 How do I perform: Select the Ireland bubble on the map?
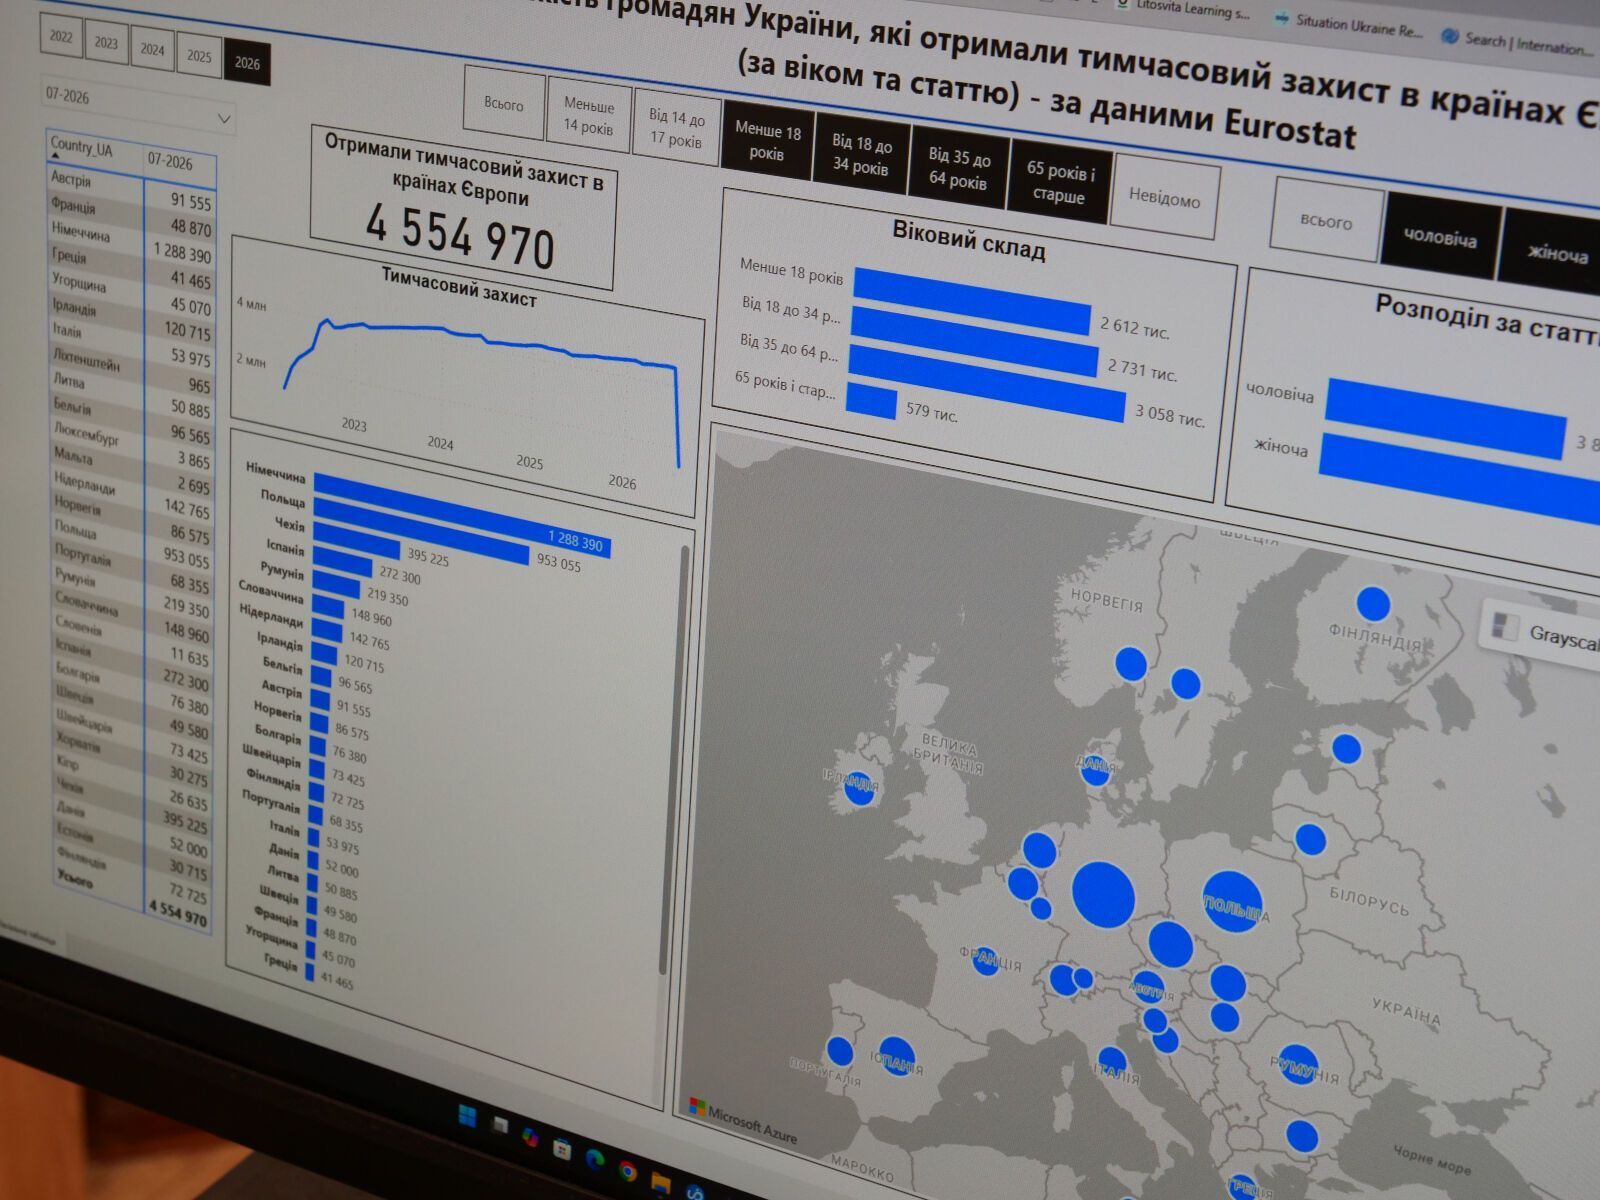pyautogui.click(x=859, y=786)
